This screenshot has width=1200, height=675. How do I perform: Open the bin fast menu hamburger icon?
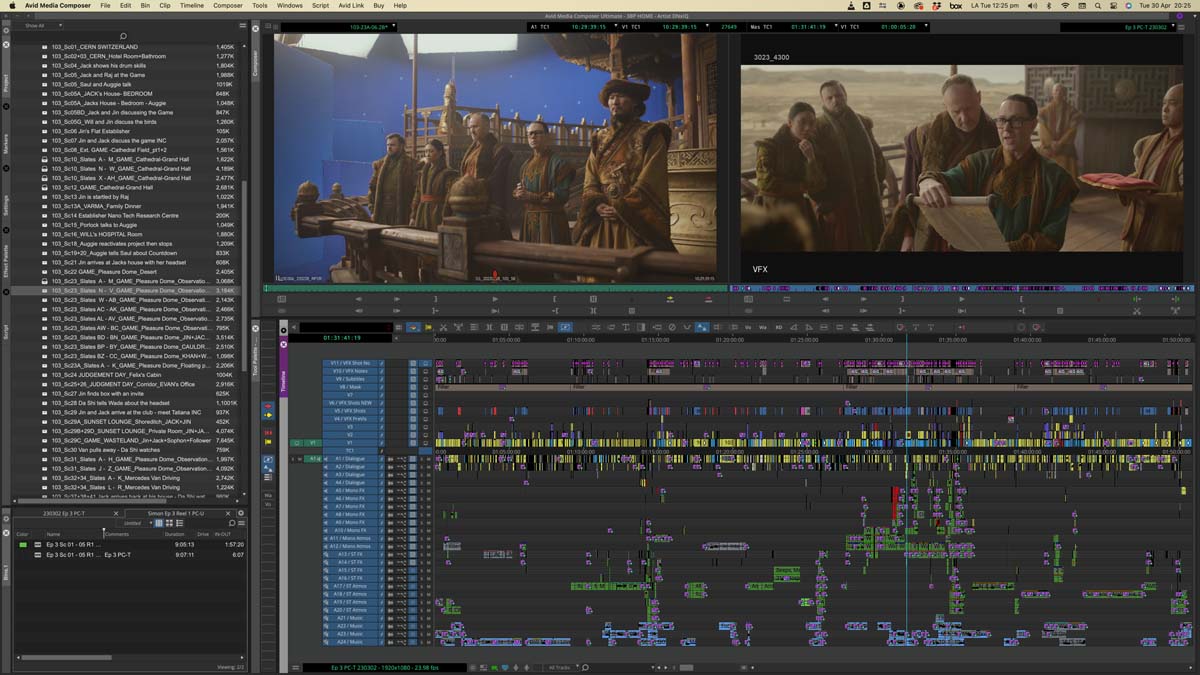[242, 523]
